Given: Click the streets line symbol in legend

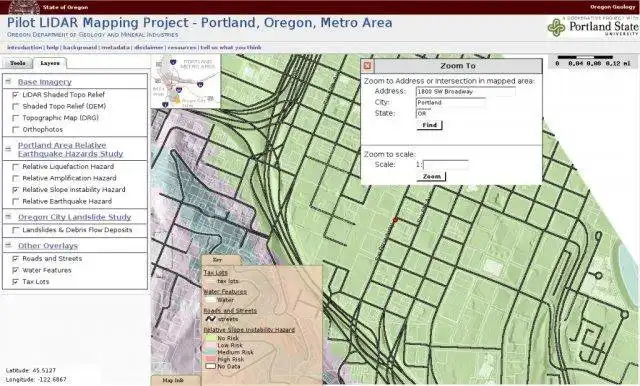Looking at the screenshot, I should coord(210,319).
